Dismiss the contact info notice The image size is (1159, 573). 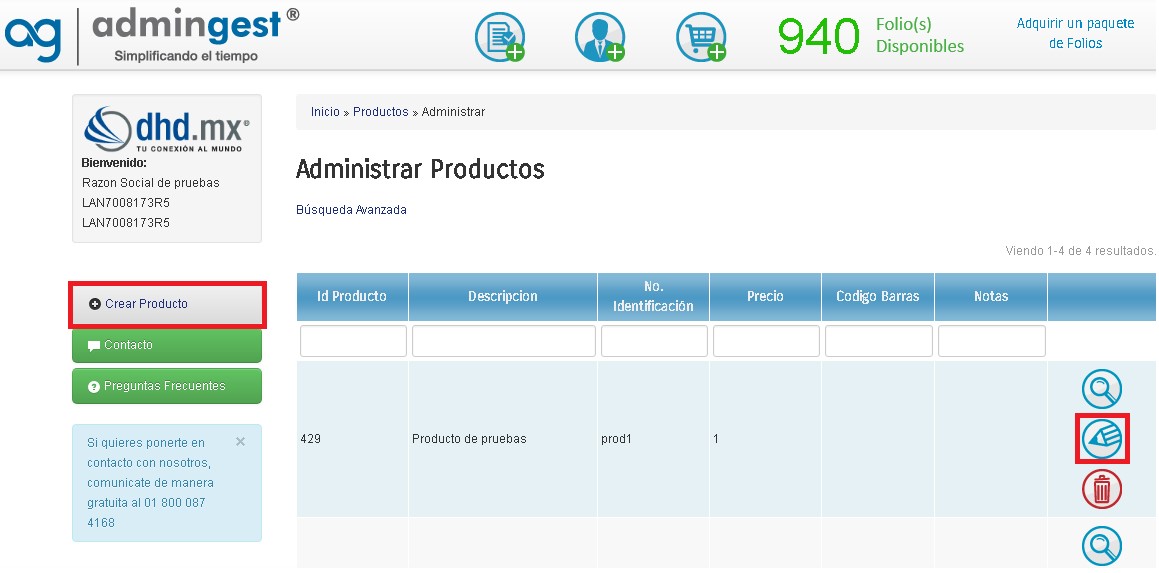pos(240,441)
